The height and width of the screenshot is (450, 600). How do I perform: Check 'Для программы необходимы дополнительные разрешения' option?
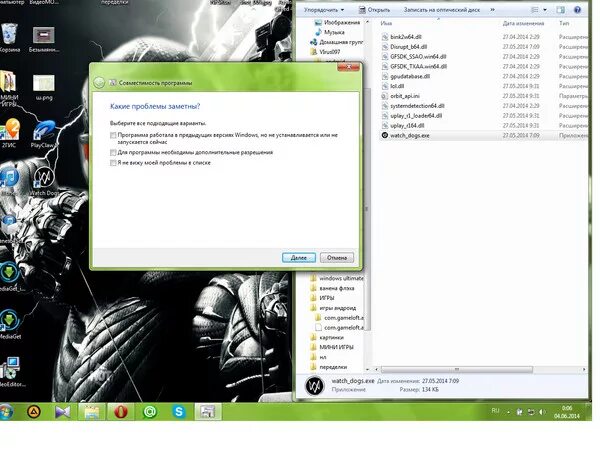point(113,153)
